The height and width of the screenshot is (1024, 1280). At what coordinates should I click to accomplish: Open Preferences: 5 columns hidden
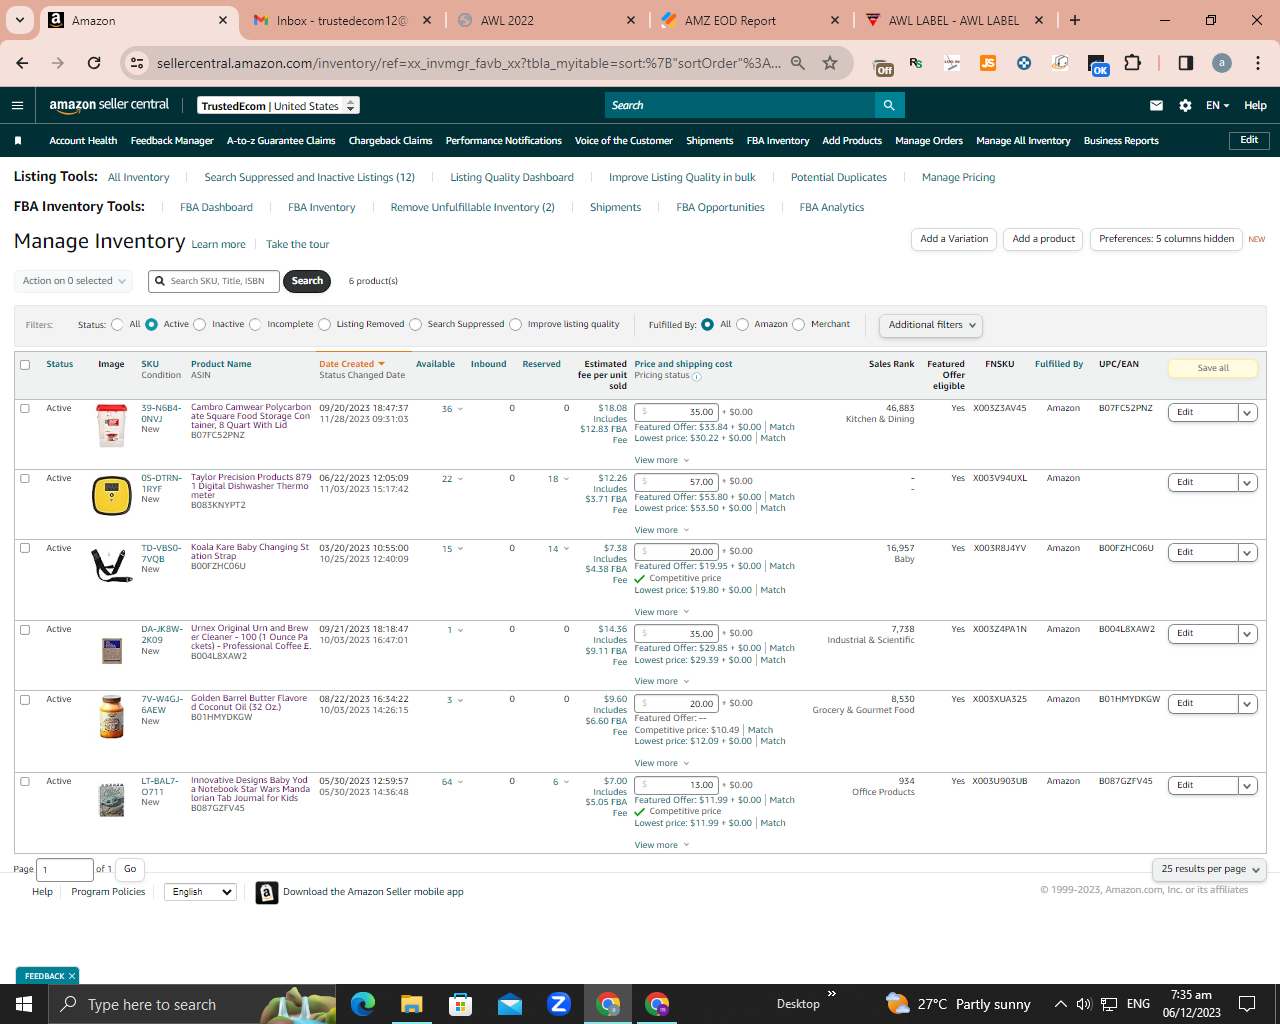point(1166,239)
